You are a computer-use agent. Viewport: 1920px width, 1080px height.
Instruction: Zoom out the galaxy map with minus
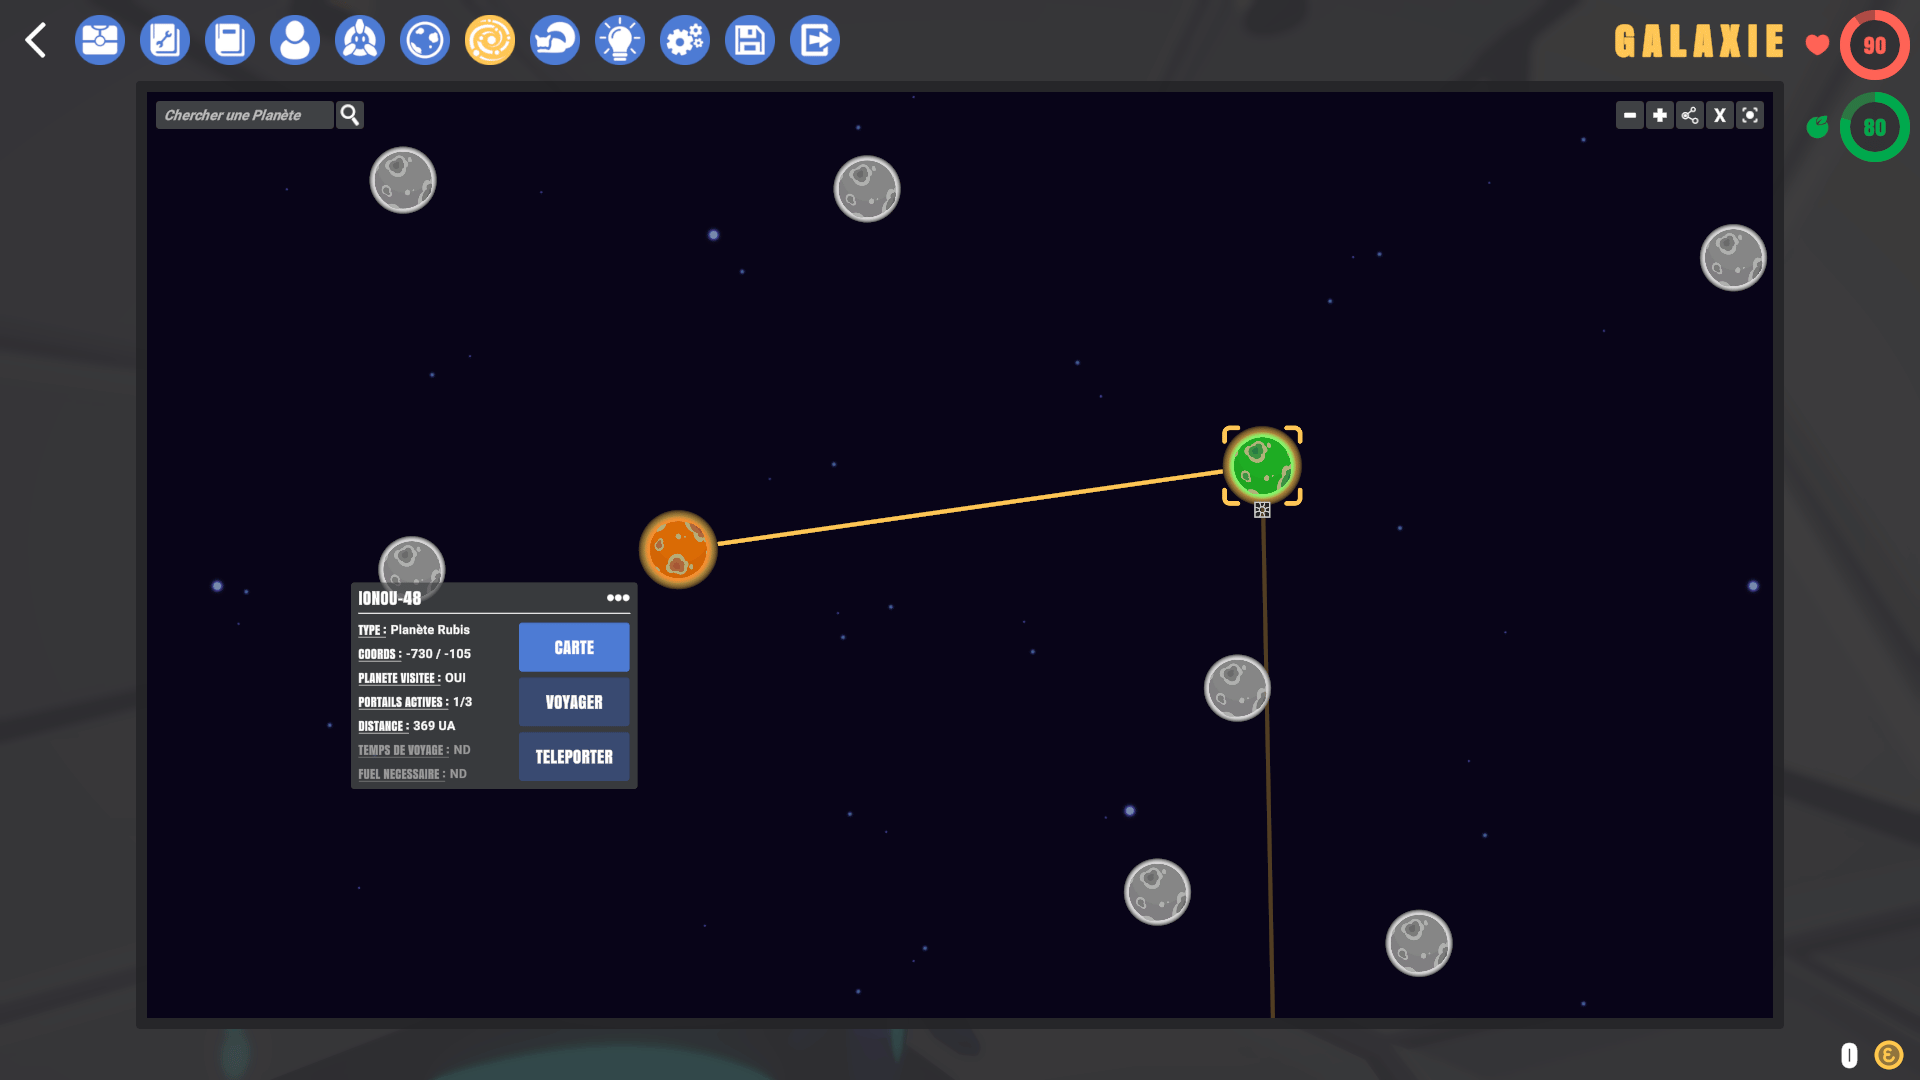click(x=1630, y=116)
